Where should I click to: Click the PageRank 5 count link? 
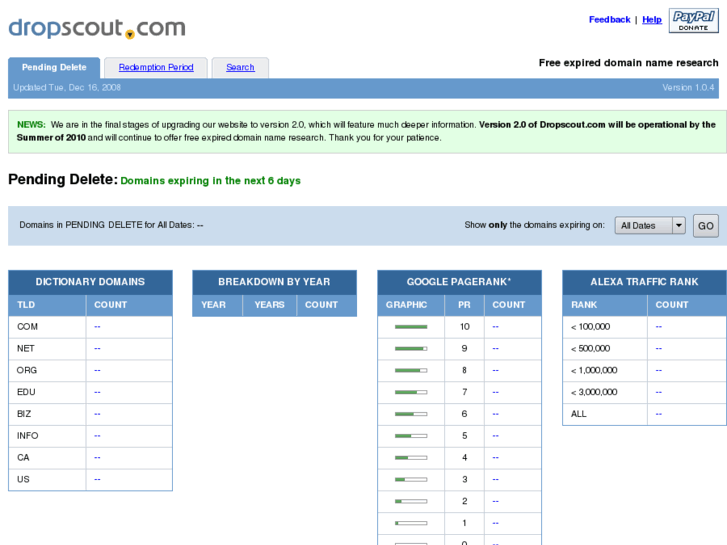click(x=496, y=436)
